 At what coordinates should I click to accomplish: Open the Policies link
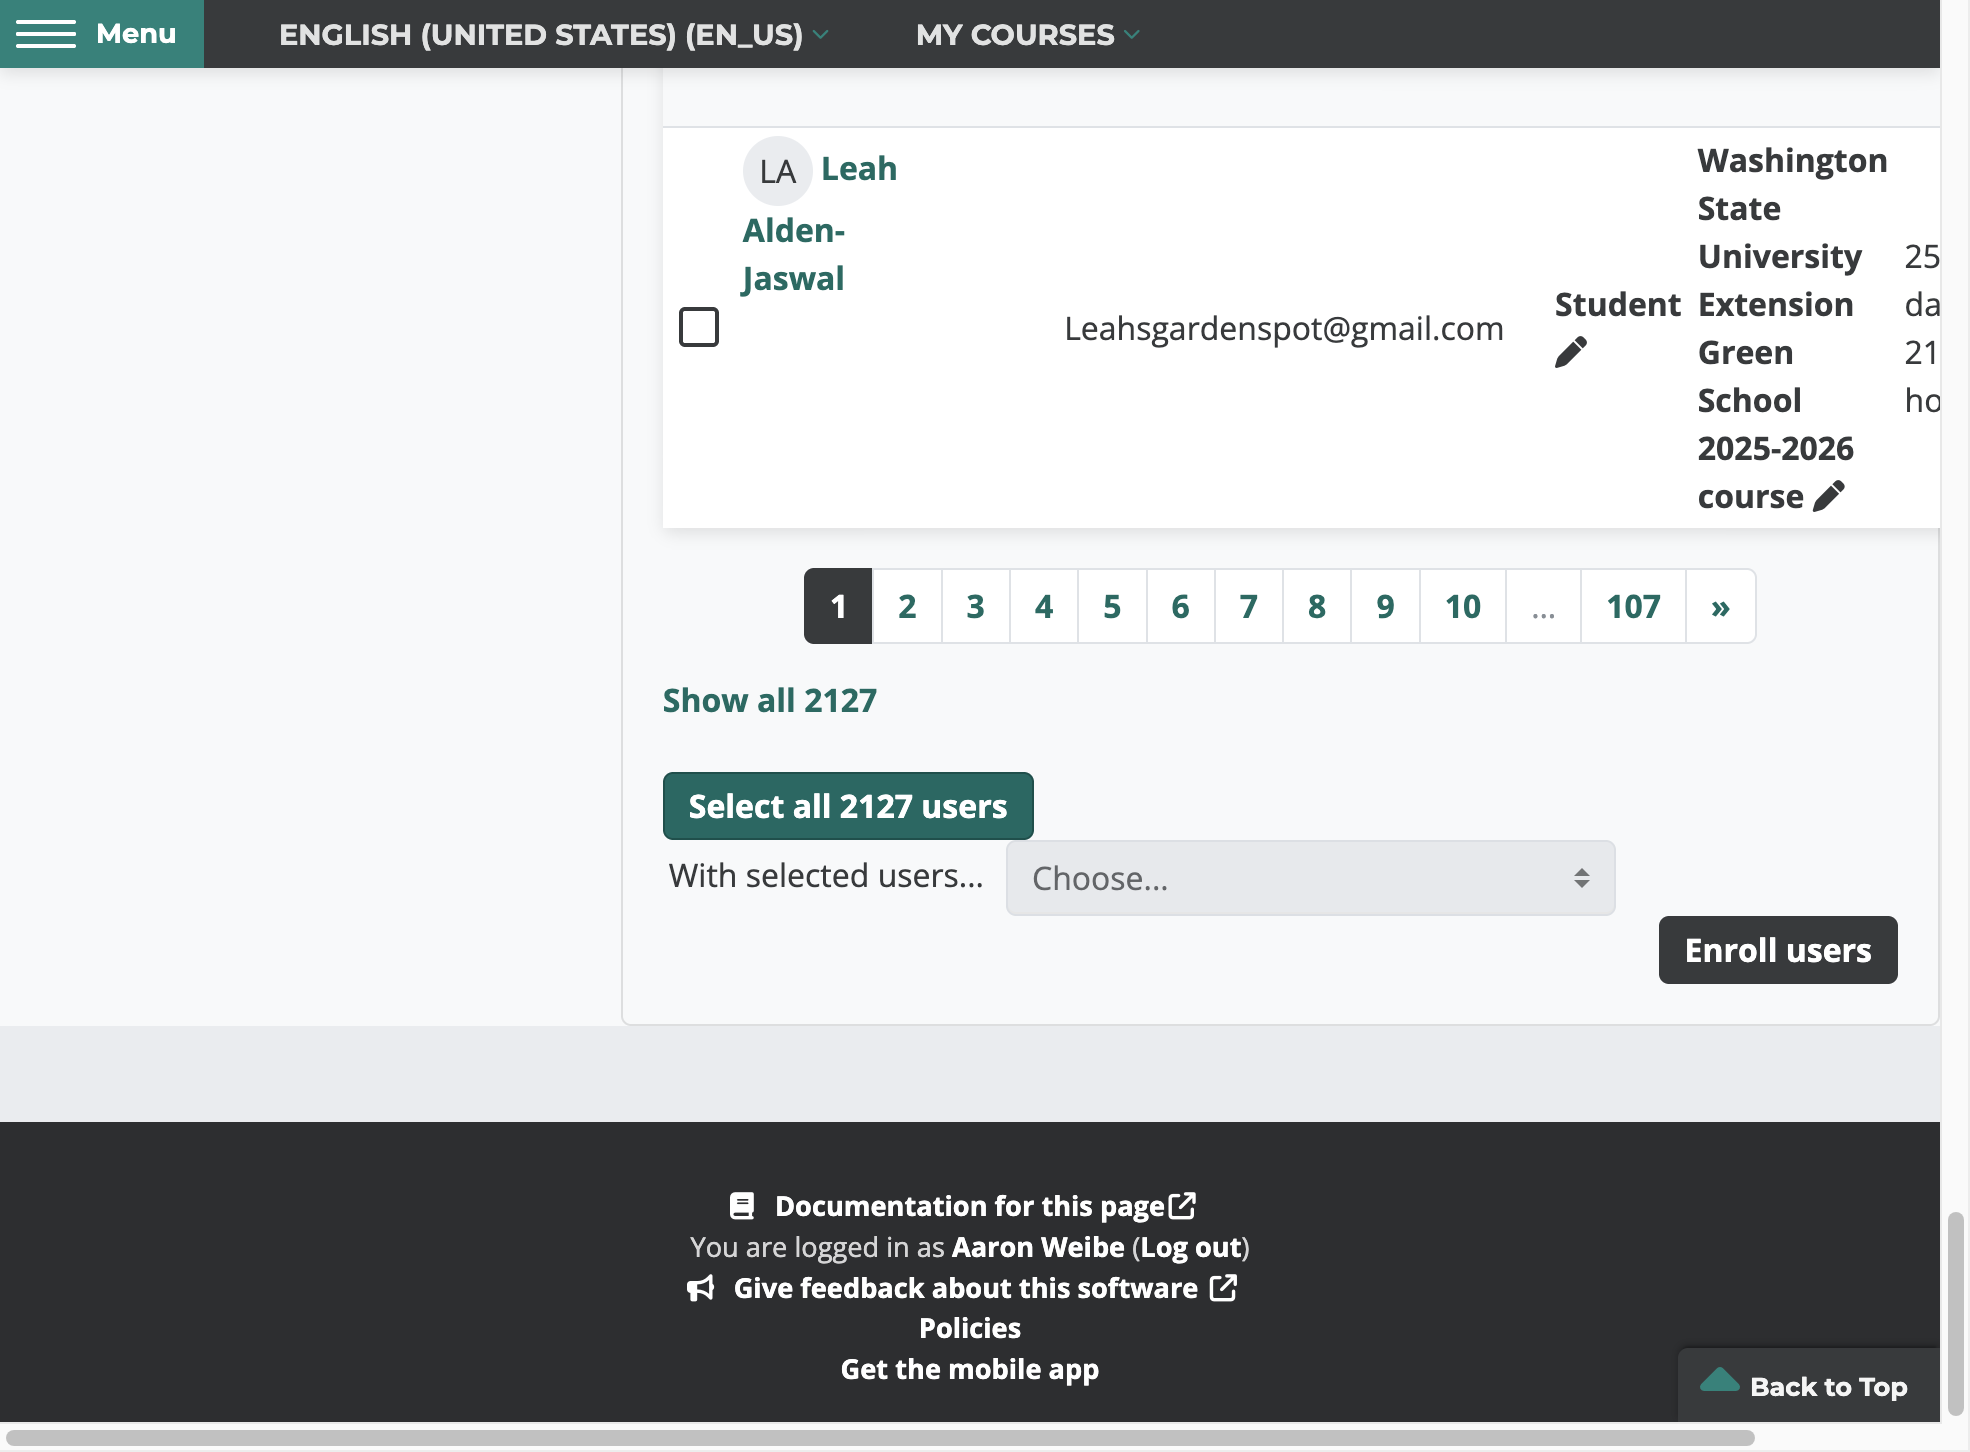(970, 1328)
